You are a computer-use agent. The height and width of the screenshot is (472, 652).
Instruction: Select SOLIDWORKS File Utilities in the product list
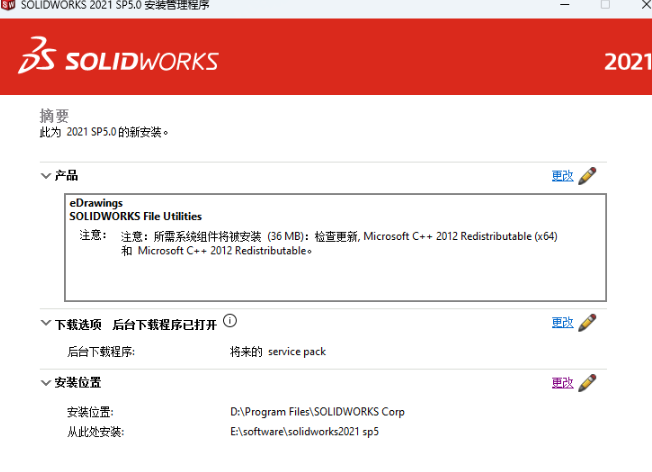tap(136, 216)
